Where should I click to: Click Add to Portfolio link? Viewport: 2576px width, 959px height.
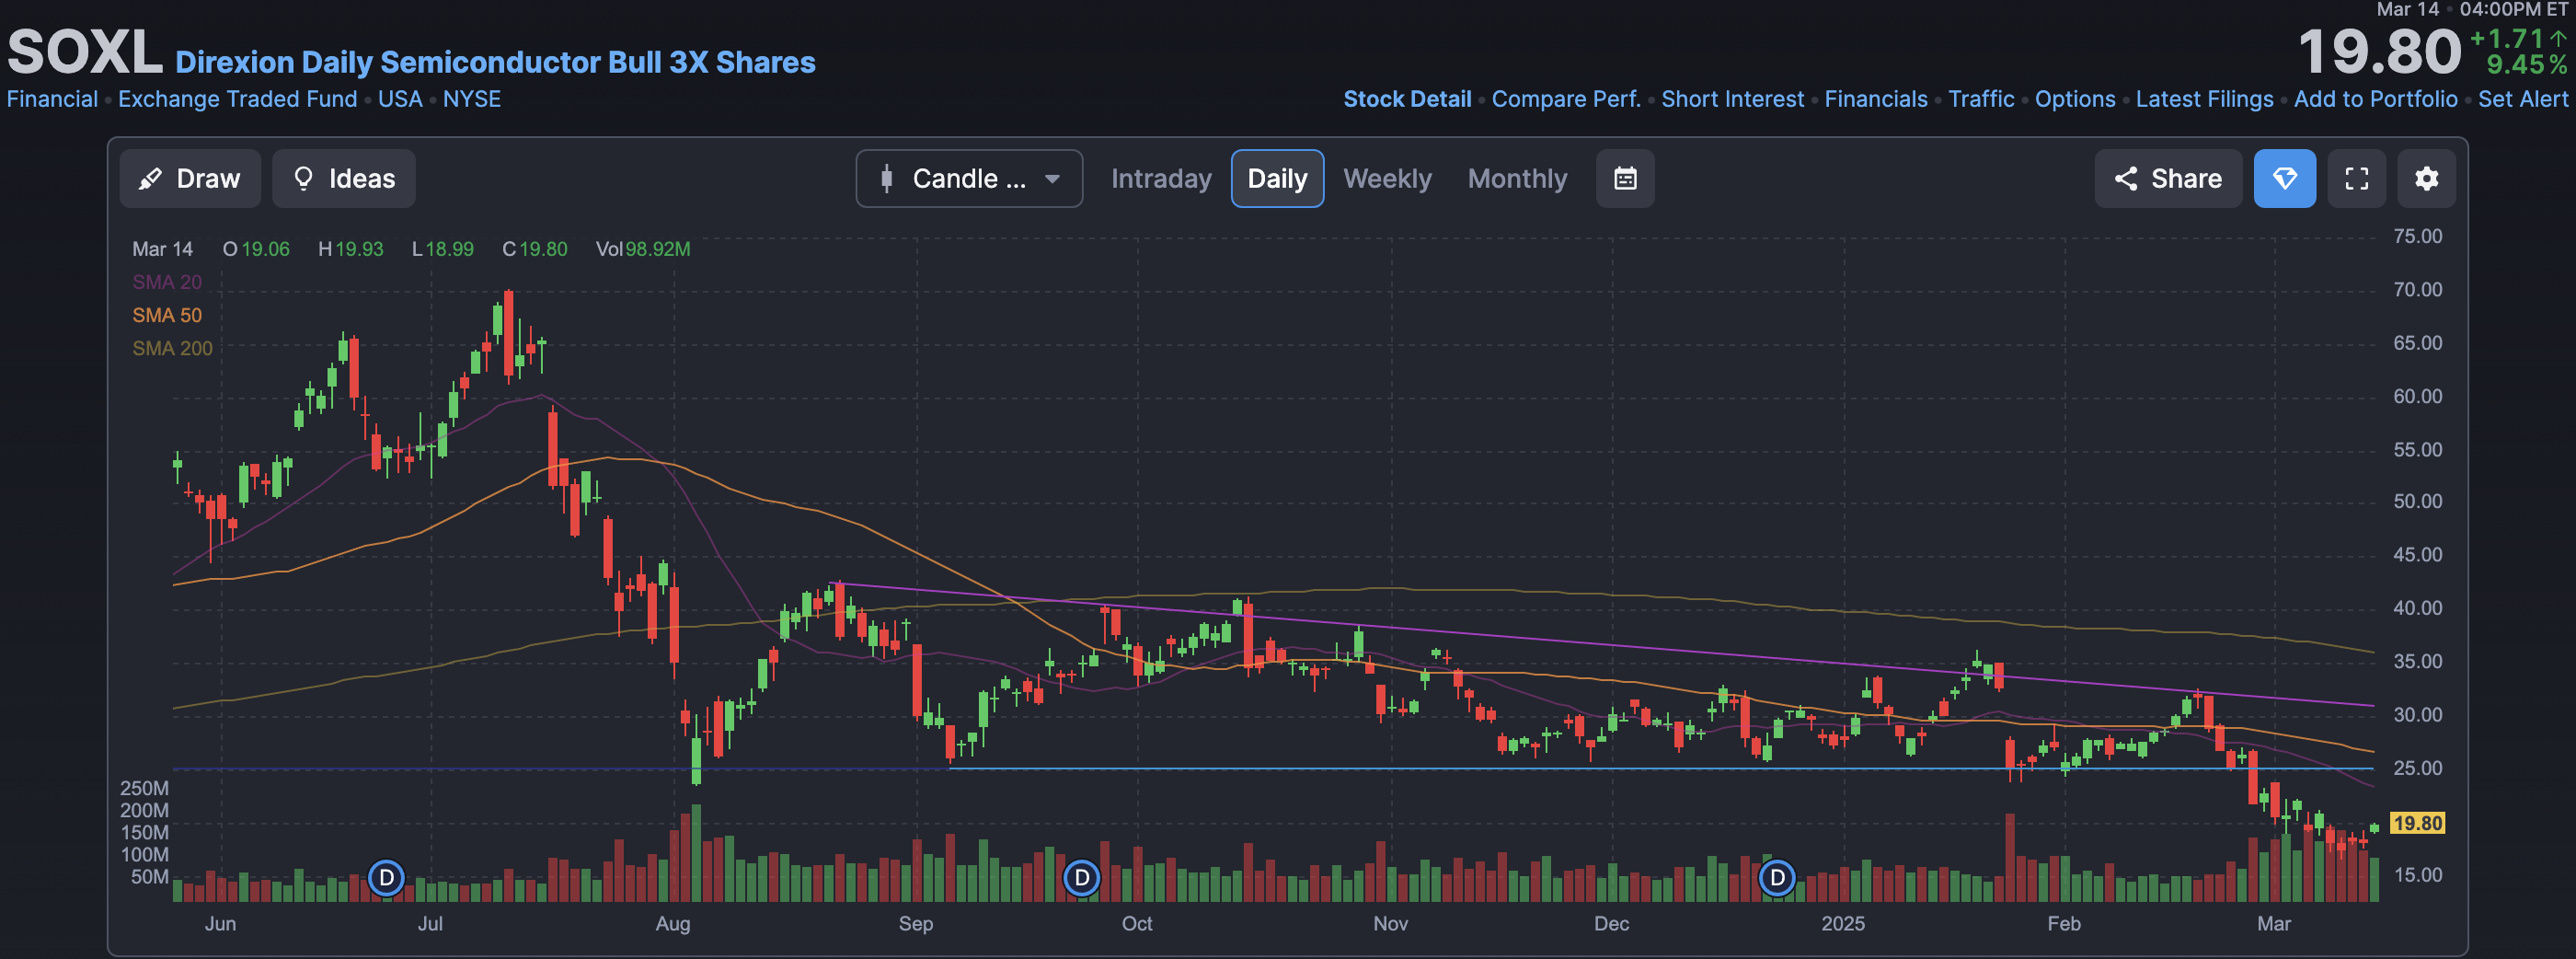tap(2375, 99)
